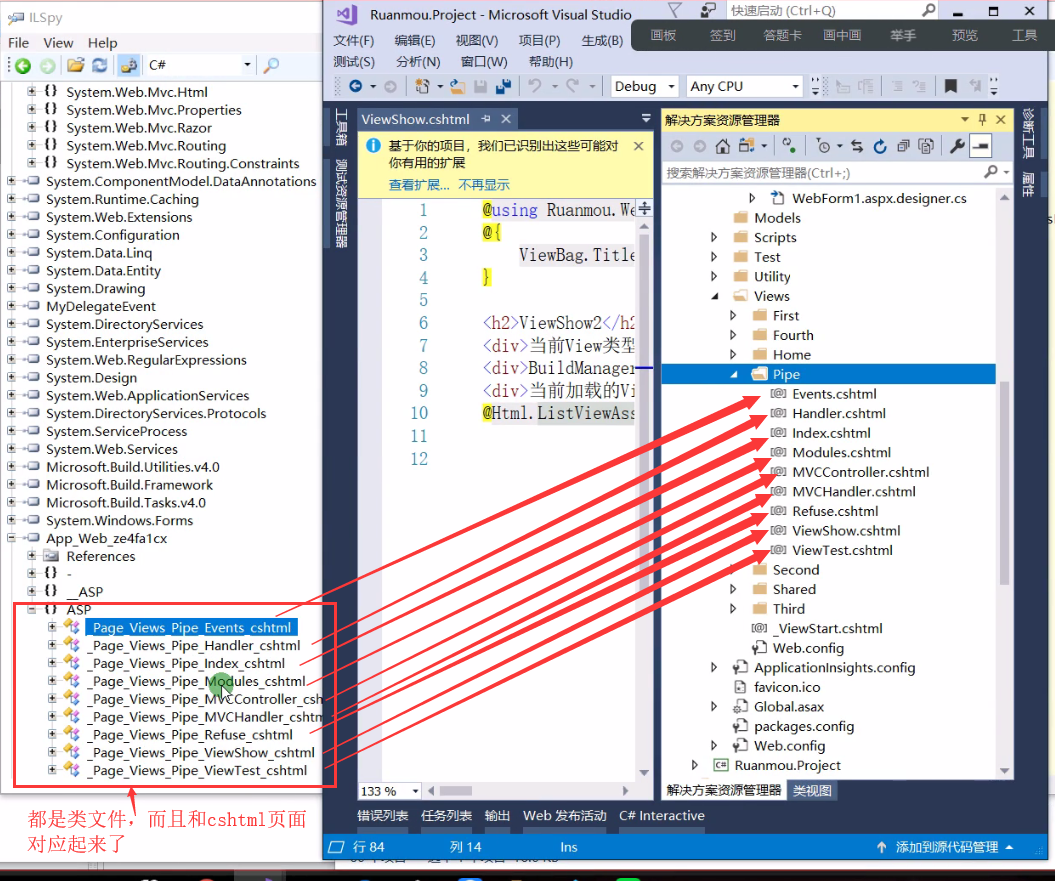Click ILSpy magnifier search icon
The image size is (1055, 881).
tap(271, 65)
